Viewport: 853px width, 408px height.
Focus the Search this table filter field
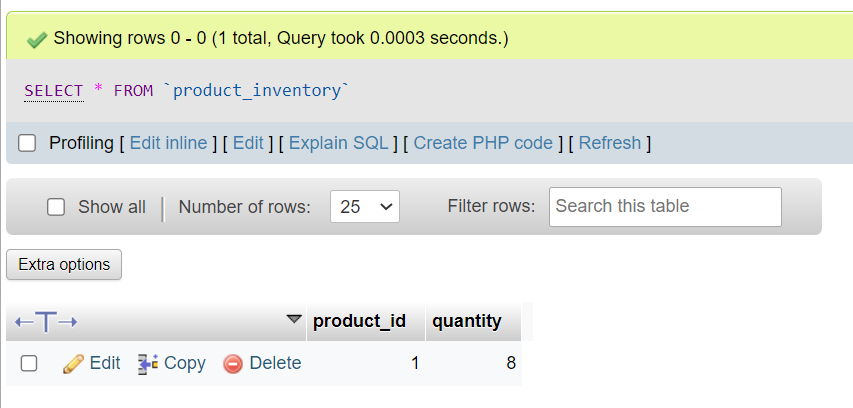click(664, 207)
